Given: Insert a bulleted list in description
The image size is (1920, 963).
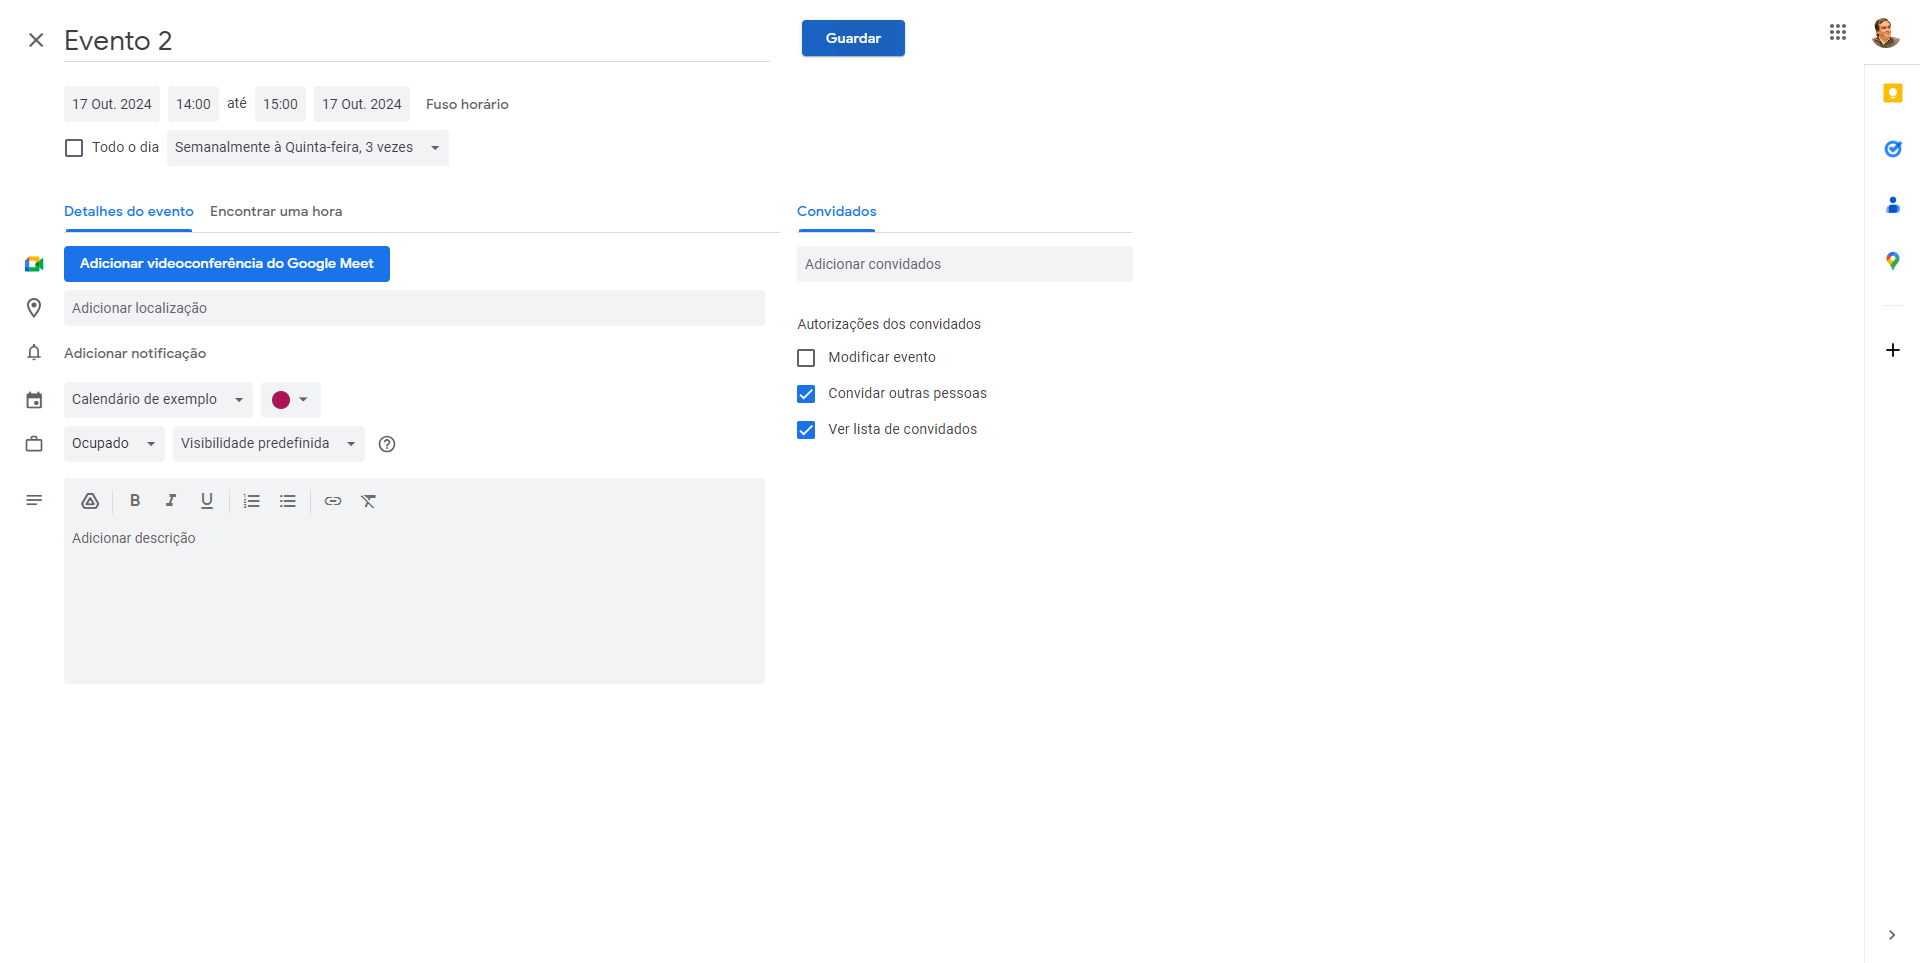Looking at the screenshot, I should [x=288, y=501].
